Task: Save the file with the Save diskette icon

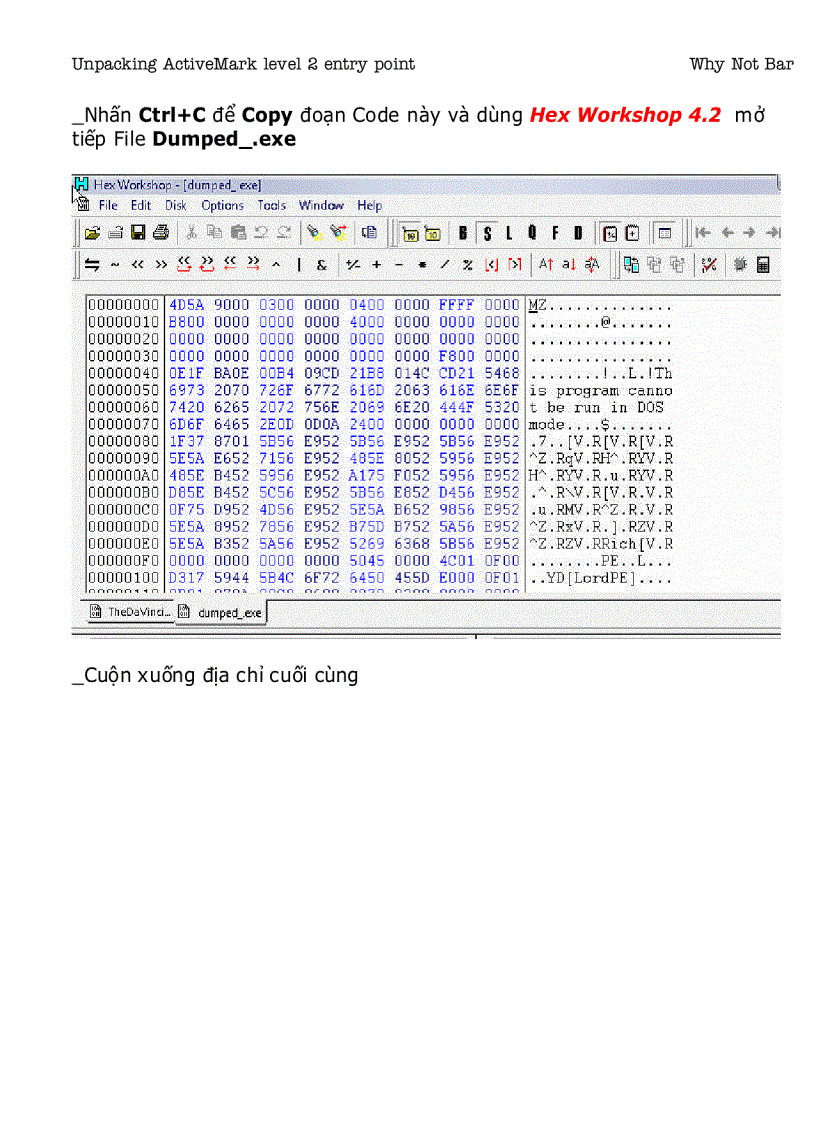Action: point(137,233)
